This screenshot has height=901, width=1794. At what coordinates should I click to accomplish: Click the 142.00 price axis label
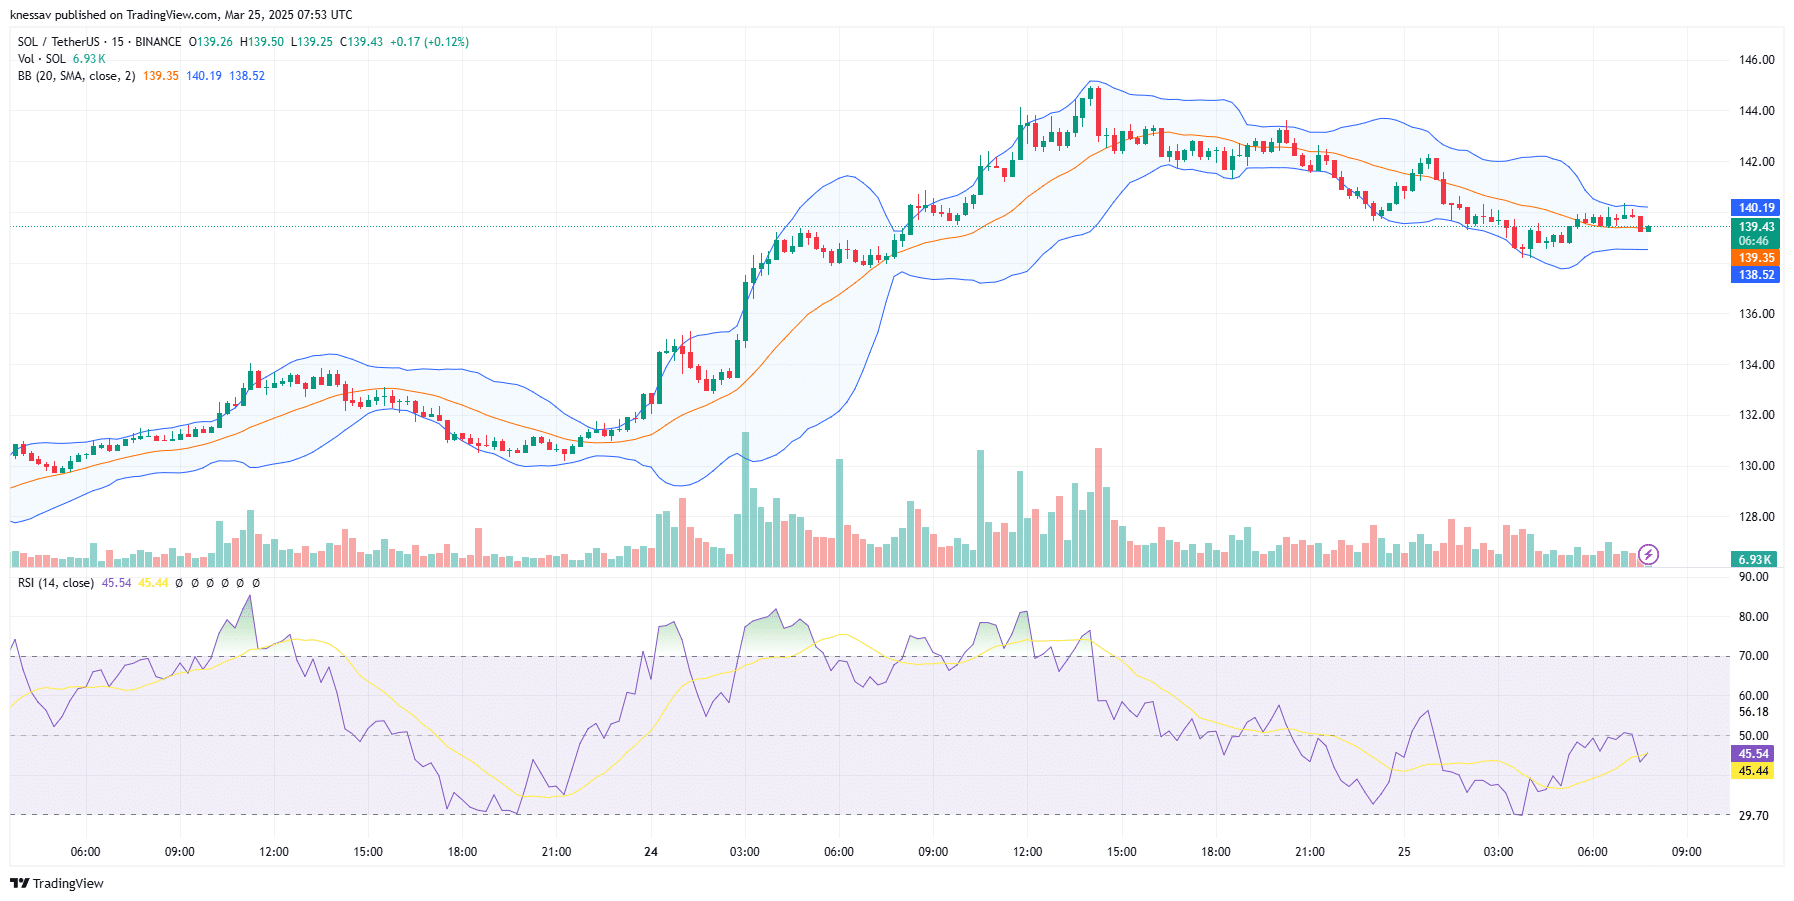pos(1757,162)
